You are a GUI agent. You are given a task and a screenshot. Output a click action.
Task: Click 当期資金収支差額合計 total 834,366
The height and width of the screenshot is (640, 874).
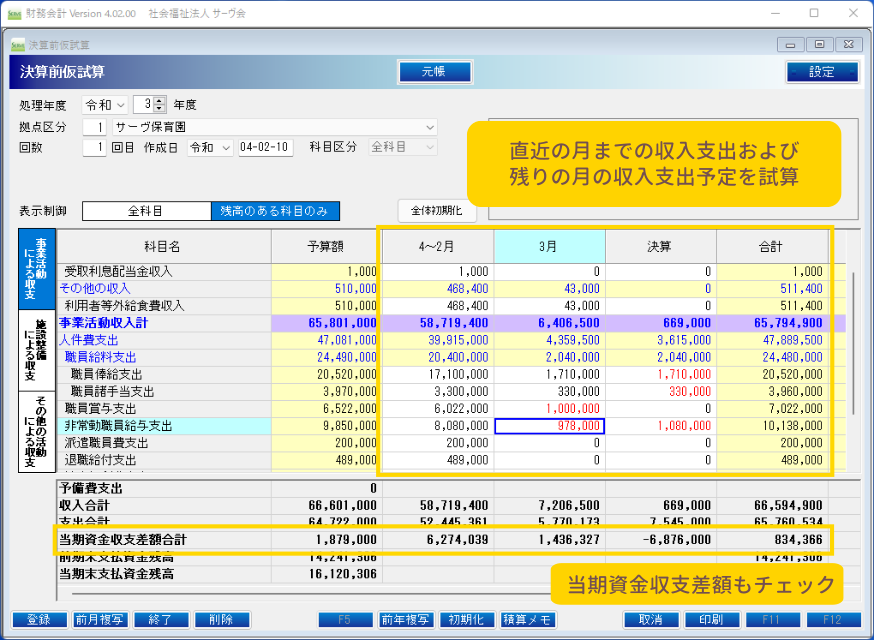click(x=773, y=540)
